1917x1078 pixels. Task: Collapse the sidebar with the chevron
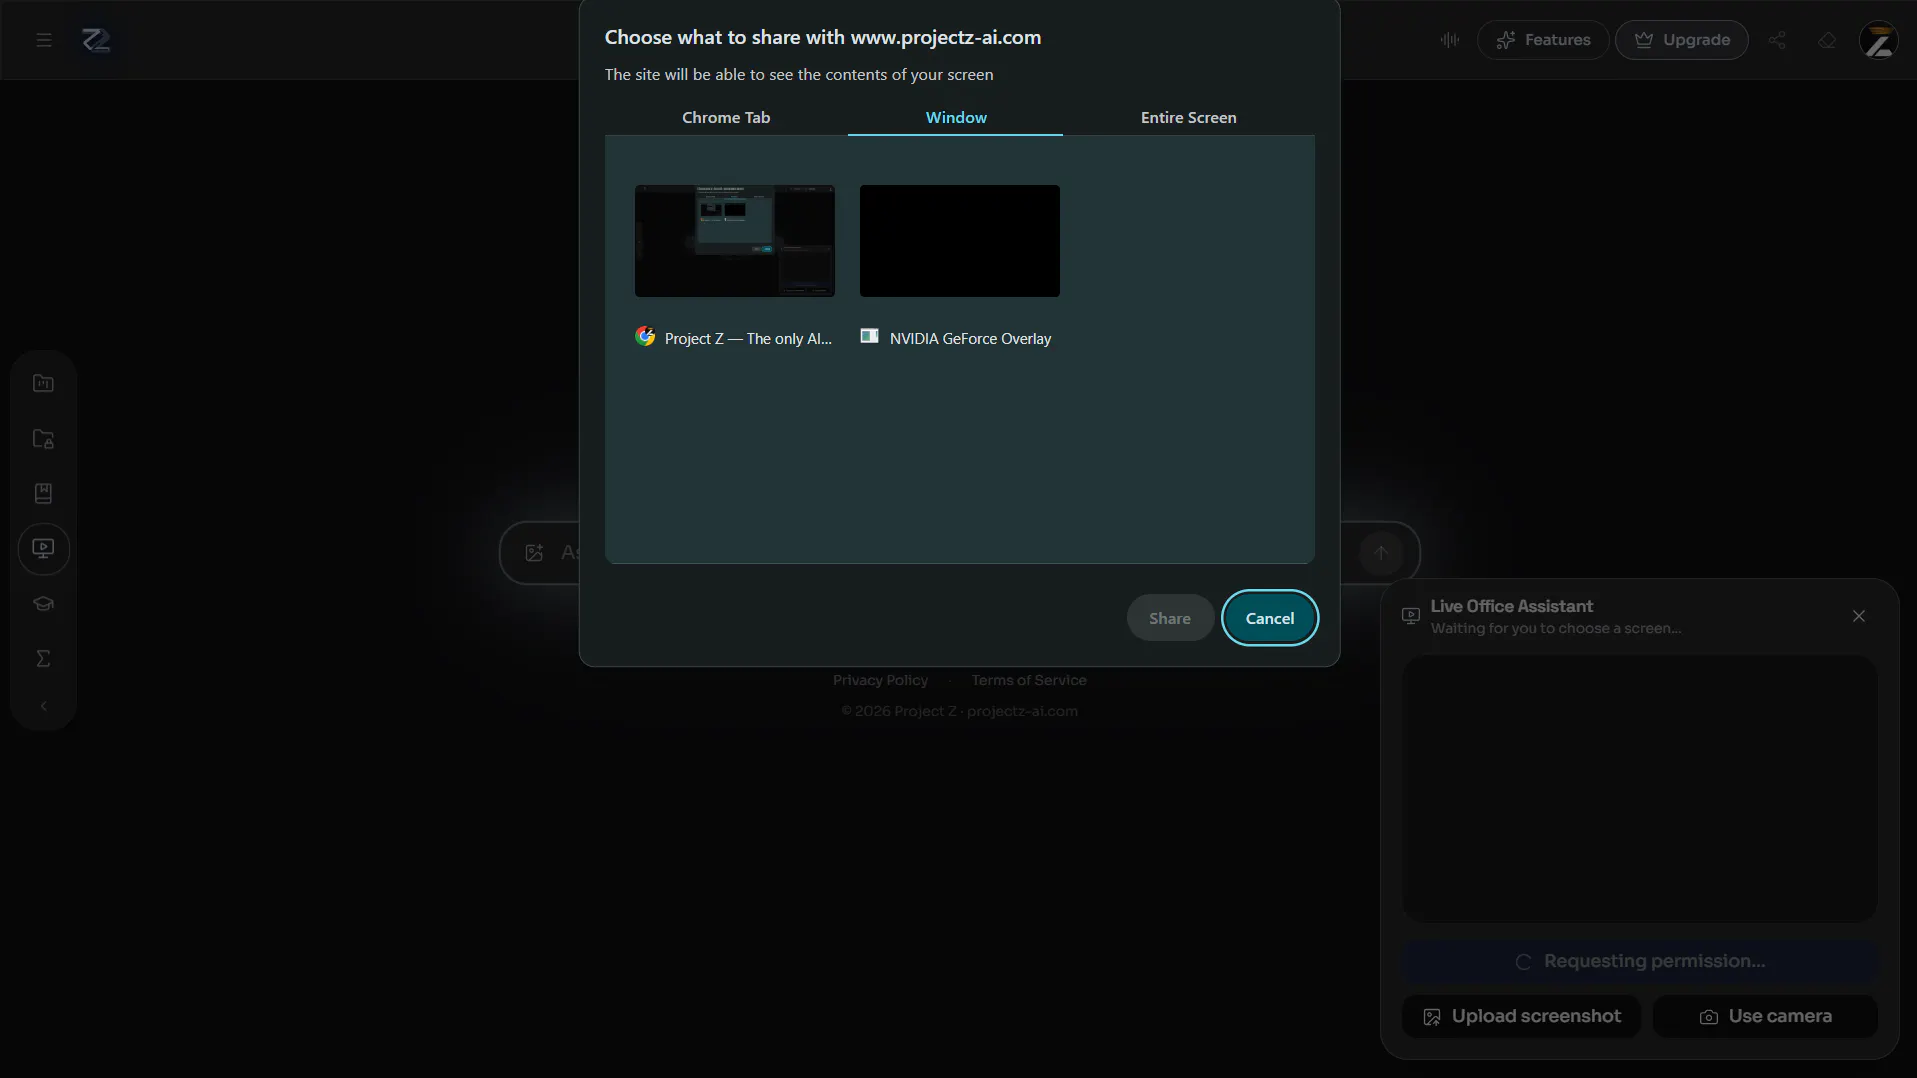[x=43, y=706]
